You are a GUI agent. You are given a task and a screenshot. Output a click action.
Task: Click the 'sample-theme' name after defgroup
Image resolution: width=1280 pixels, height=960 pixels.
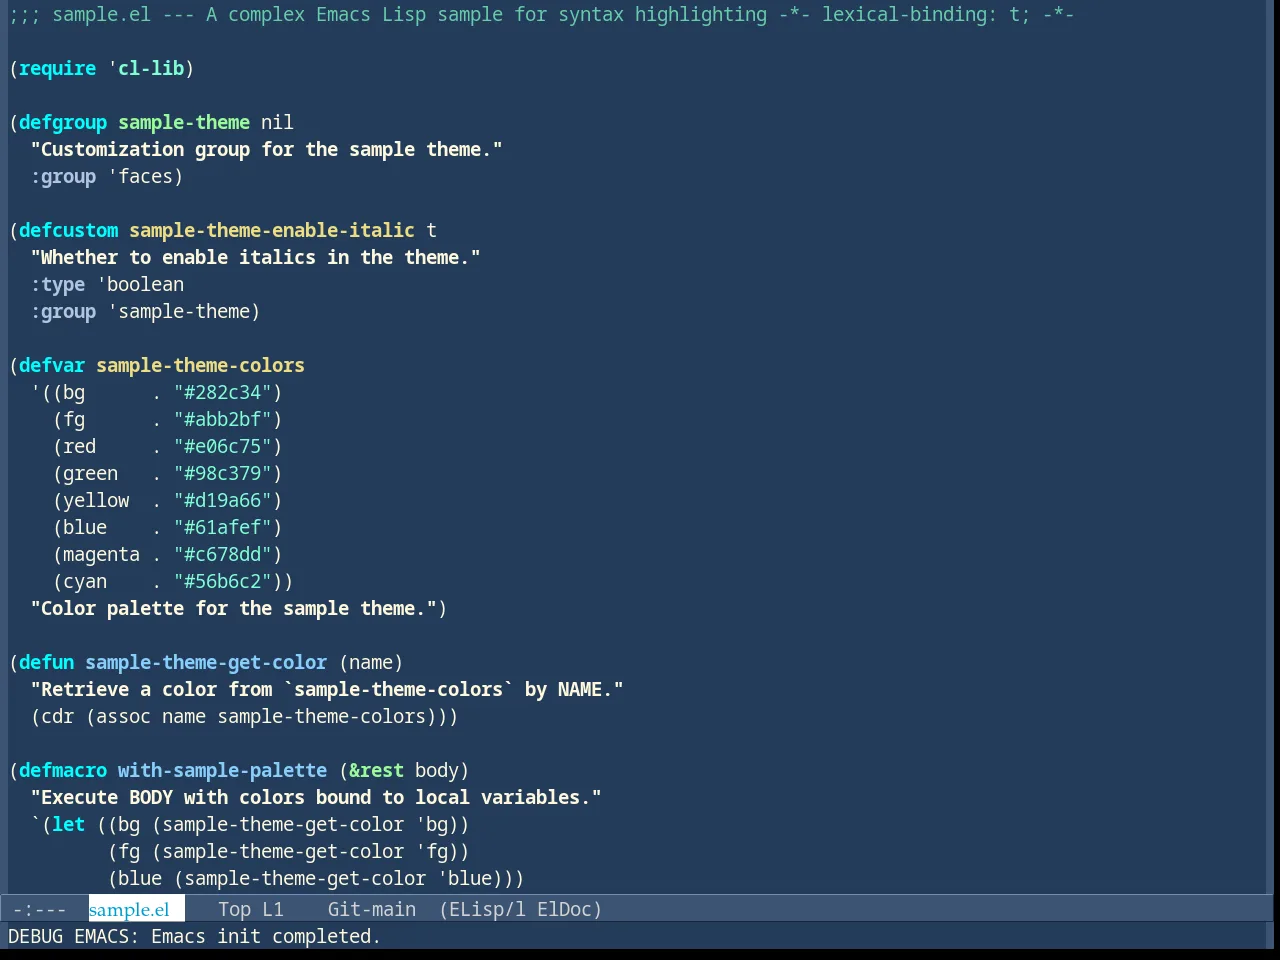[x=184, y=122]
